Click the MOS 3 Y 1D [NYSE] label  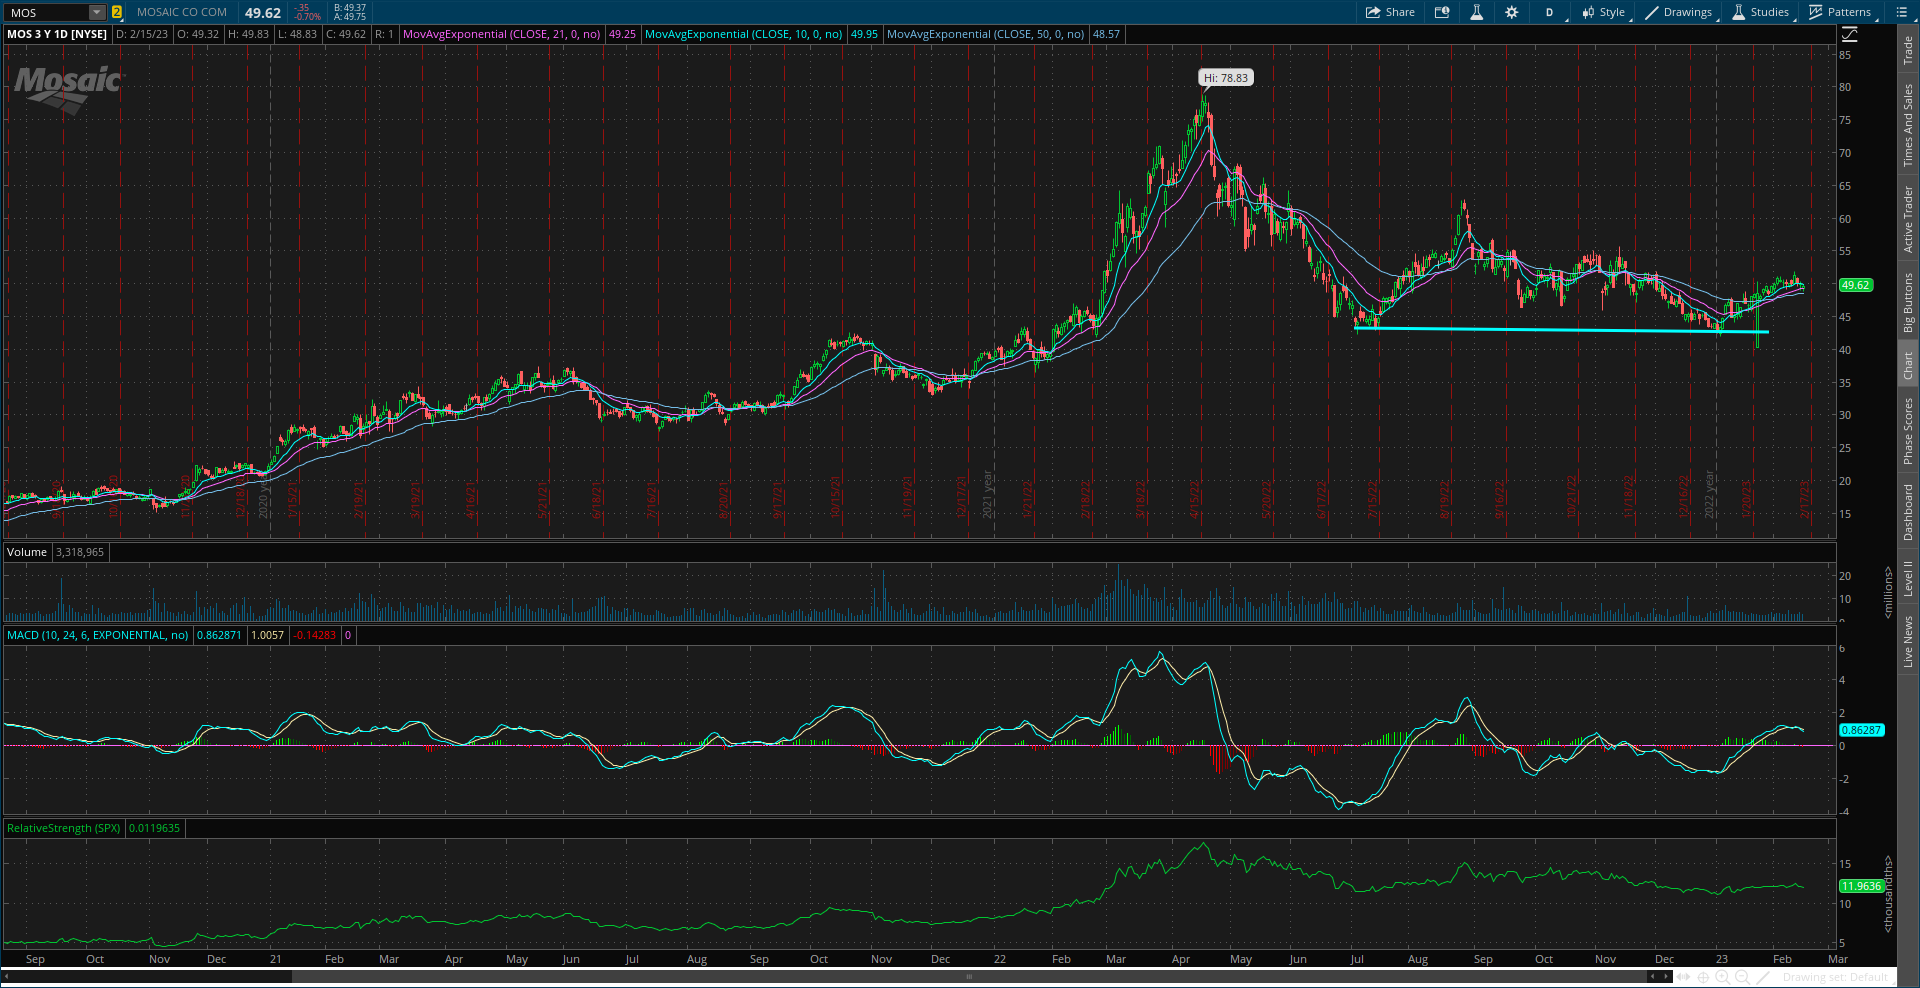tap(57, 34)
